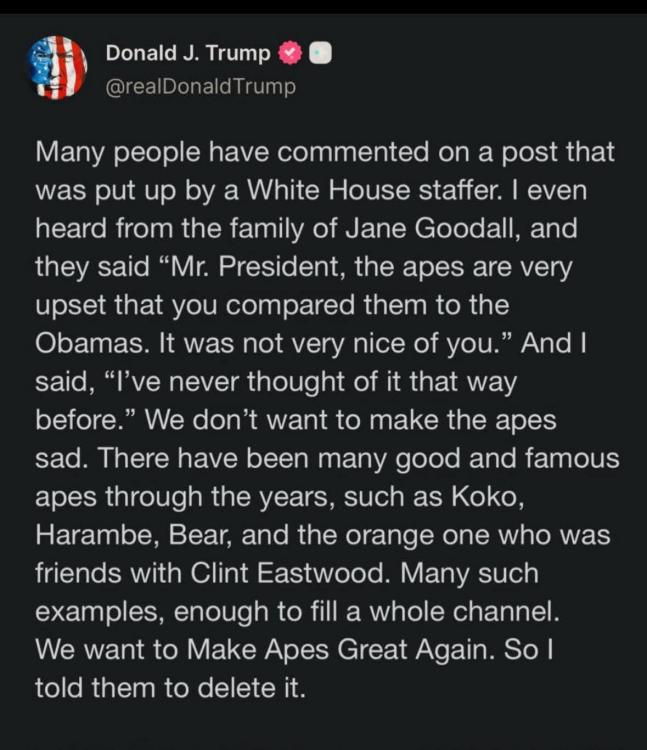Open the flag-themed profile avatar
The width and height of the screenshot is (647, 750).
[57, 67]
